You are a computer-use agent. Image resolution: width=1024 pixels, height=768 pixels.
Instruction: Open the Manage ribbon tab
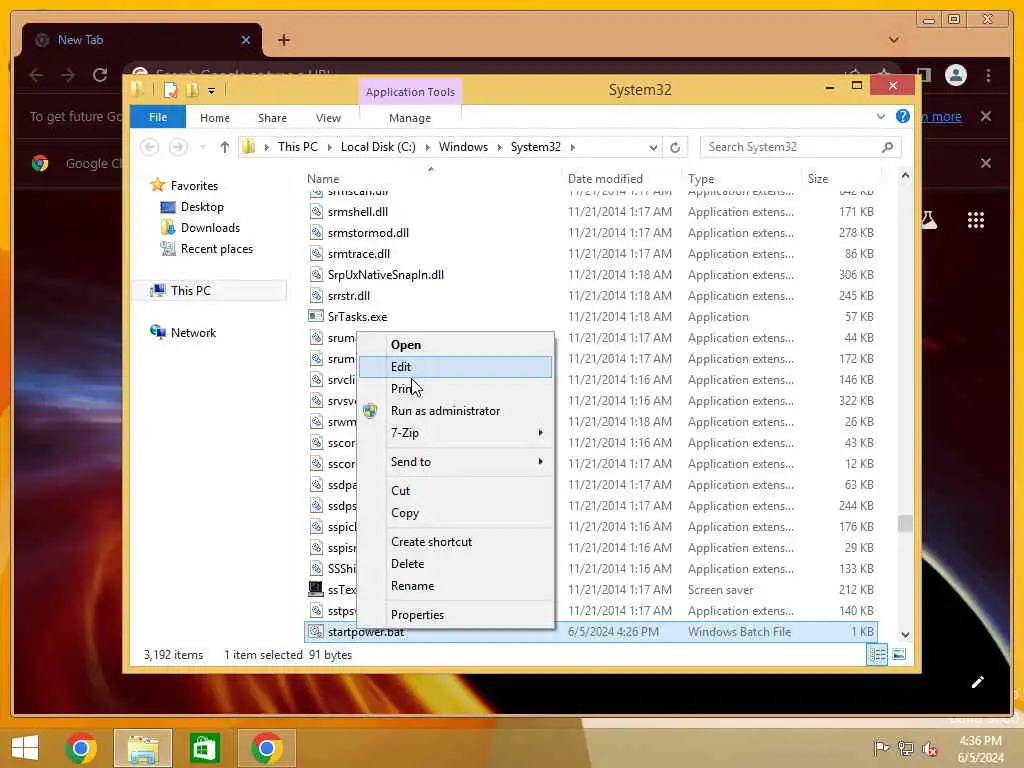409,118
